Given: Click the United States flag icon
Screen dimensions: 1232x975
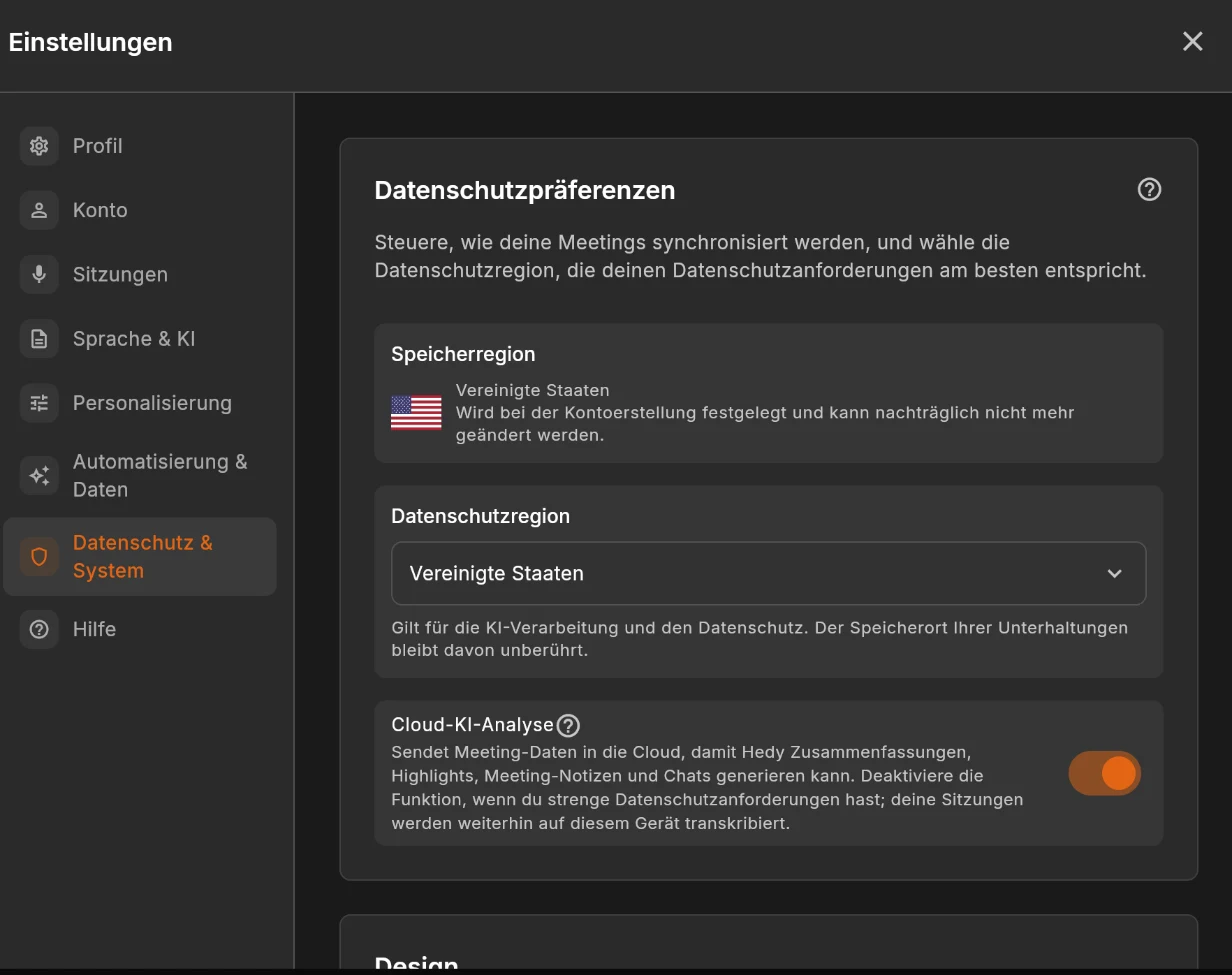Looking at the screenshot, I should point(416,412).
